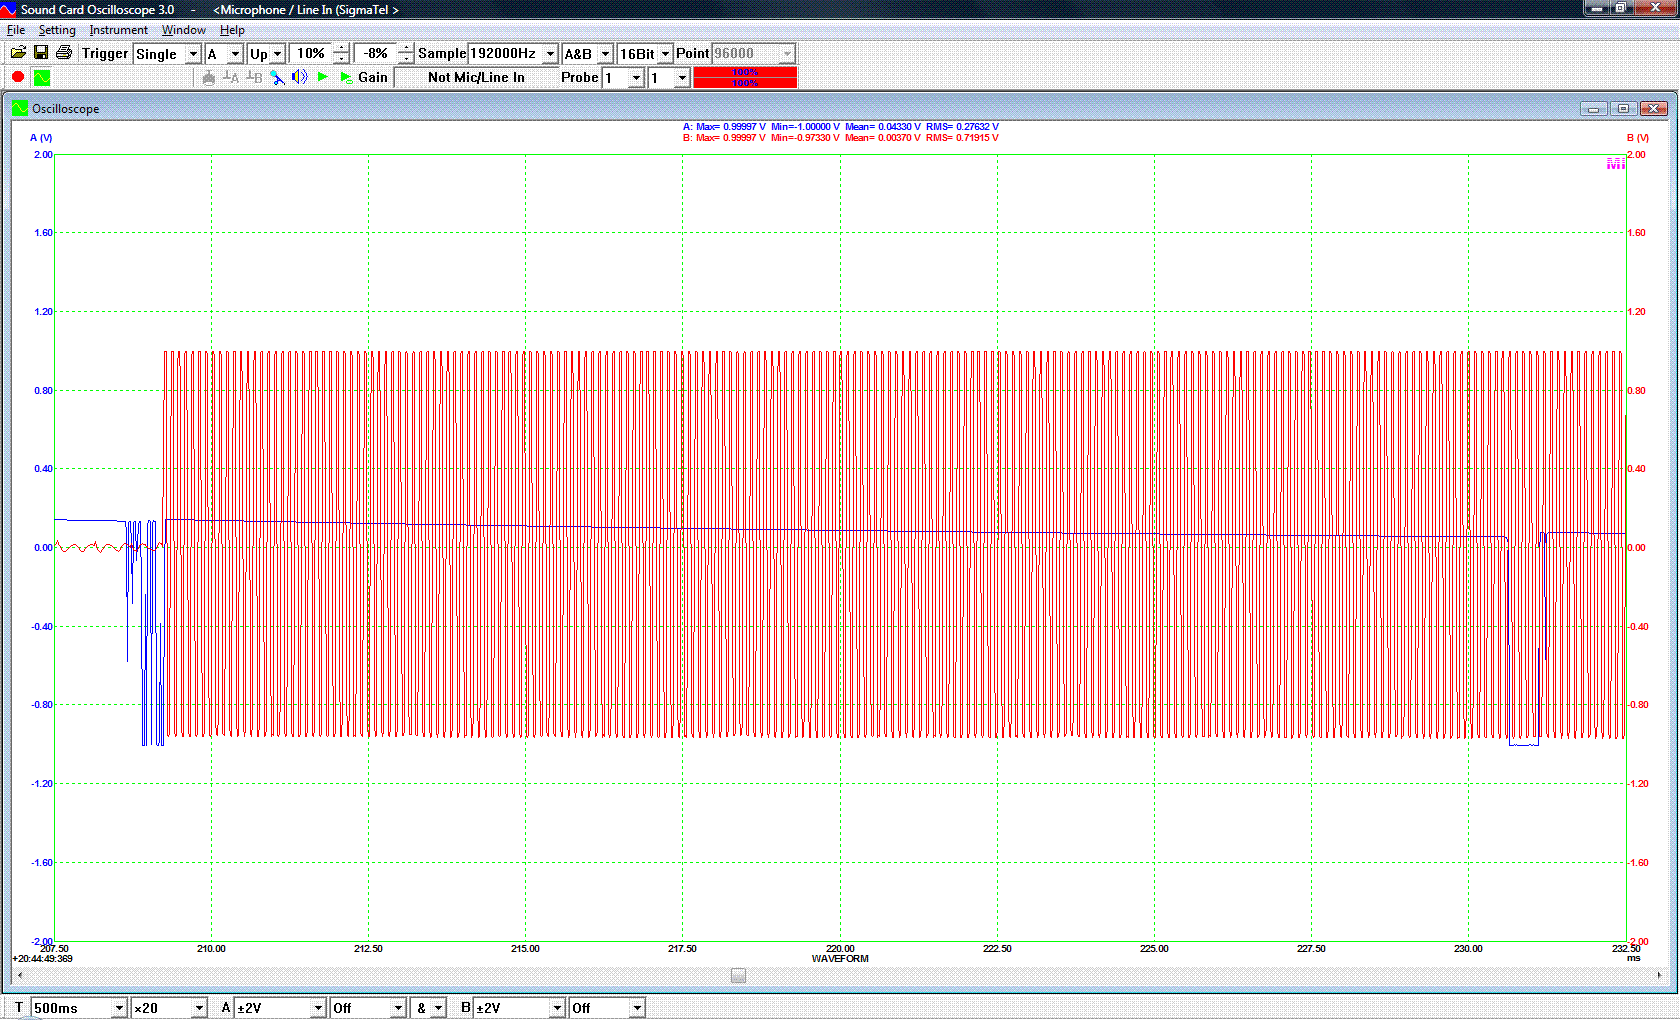Screen dimensions: 1680x1020
Task: Open the channel A ±2V range dropdown
Action: (x=318, y=1008)
